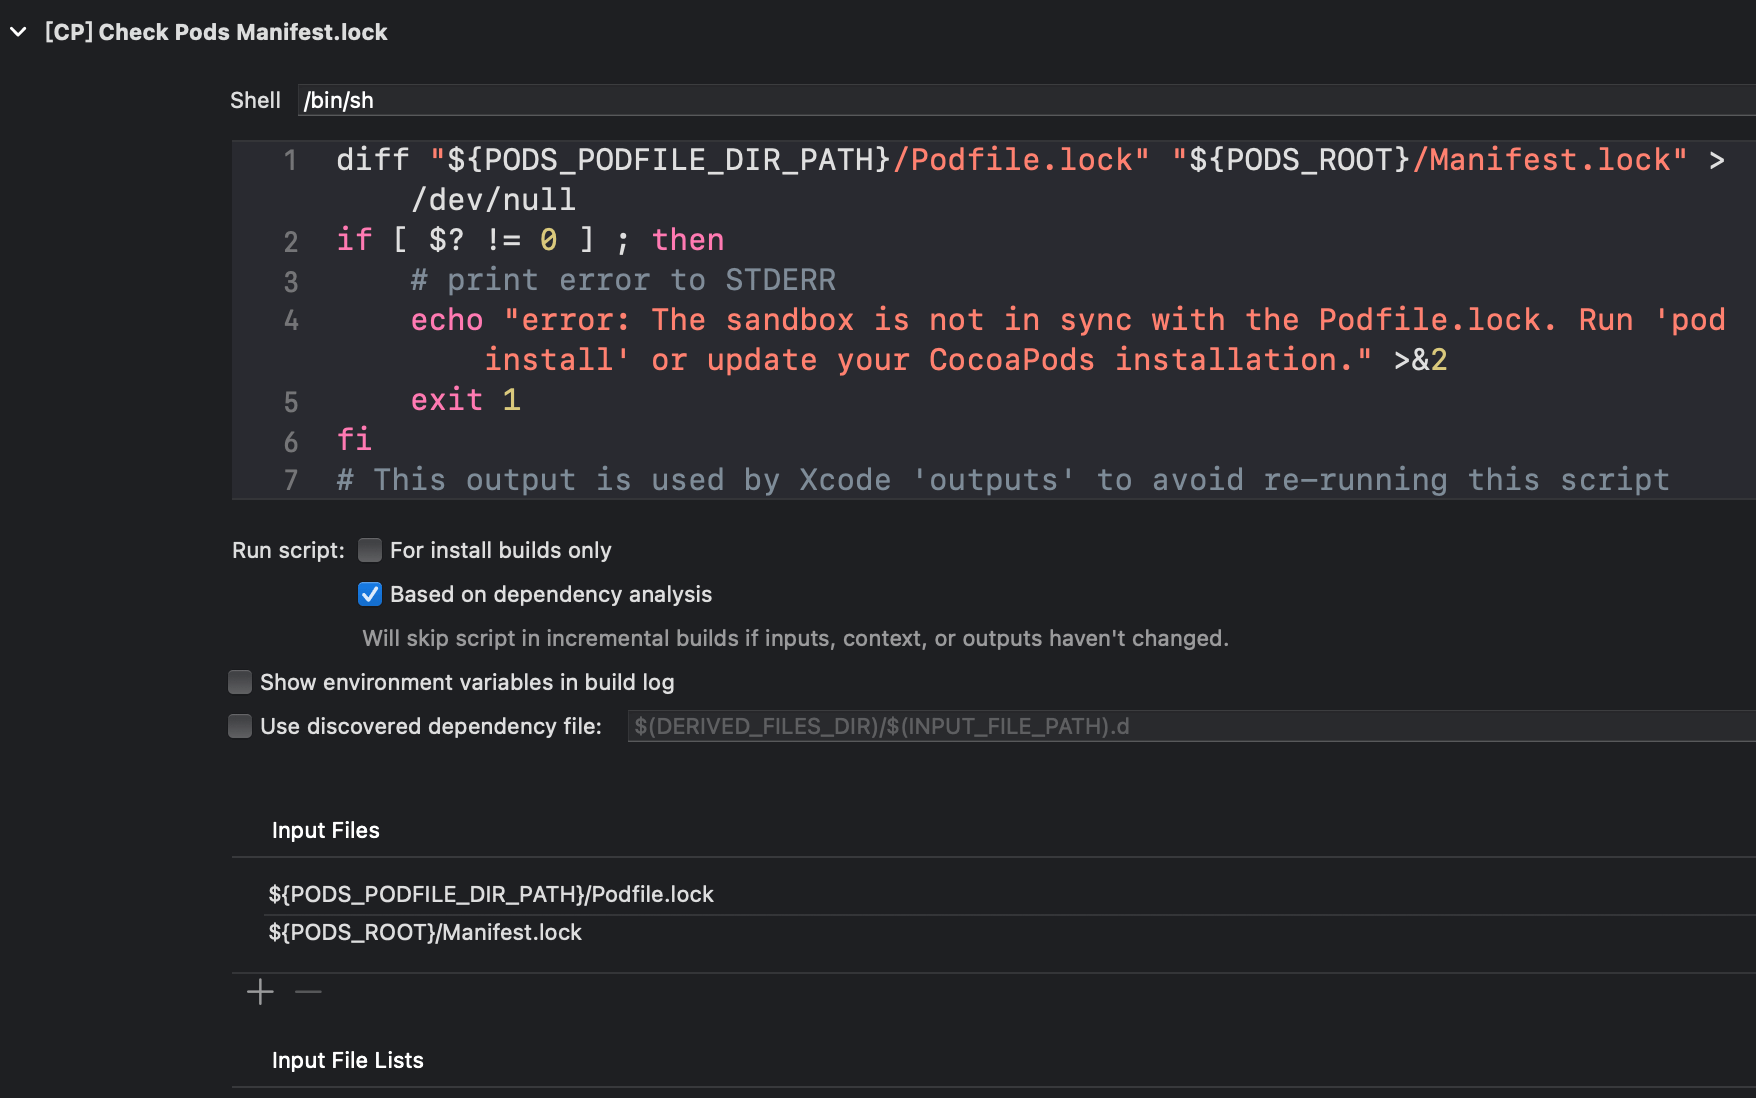The height and width of the screenshot is (1098, 1756).
Task: Click the Input Files section header
Action: point(326,830)
